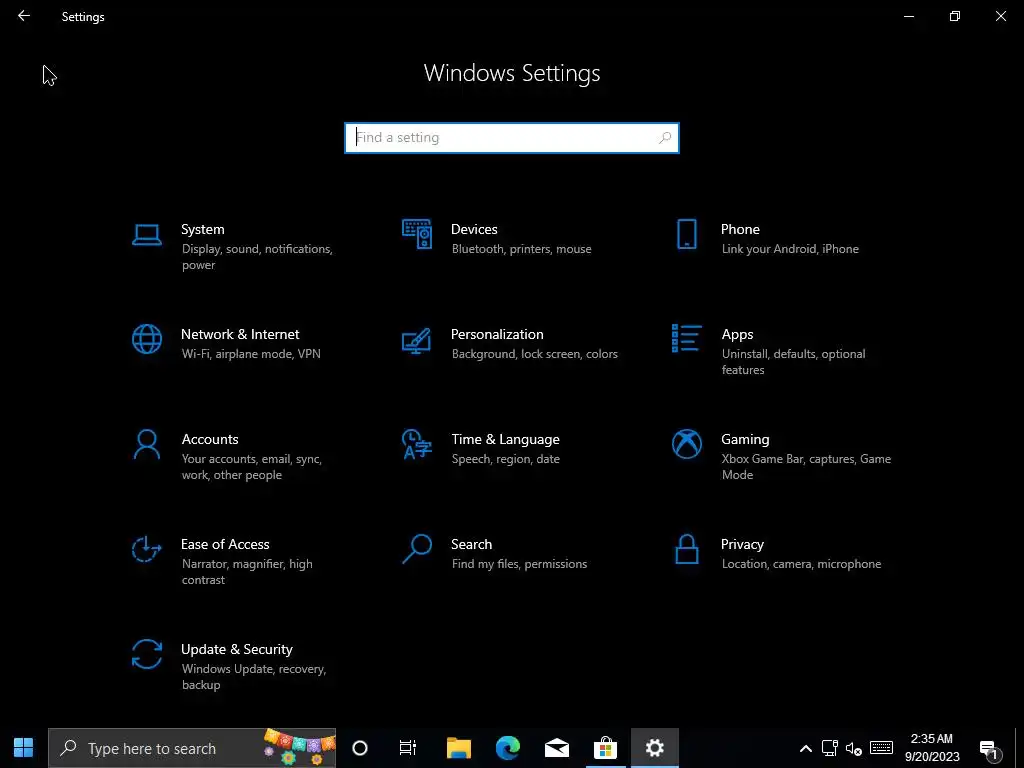Click 'Narrator, magnifier, high contrast' text
The image size is (1024, 768).
(x=247, y=572)
